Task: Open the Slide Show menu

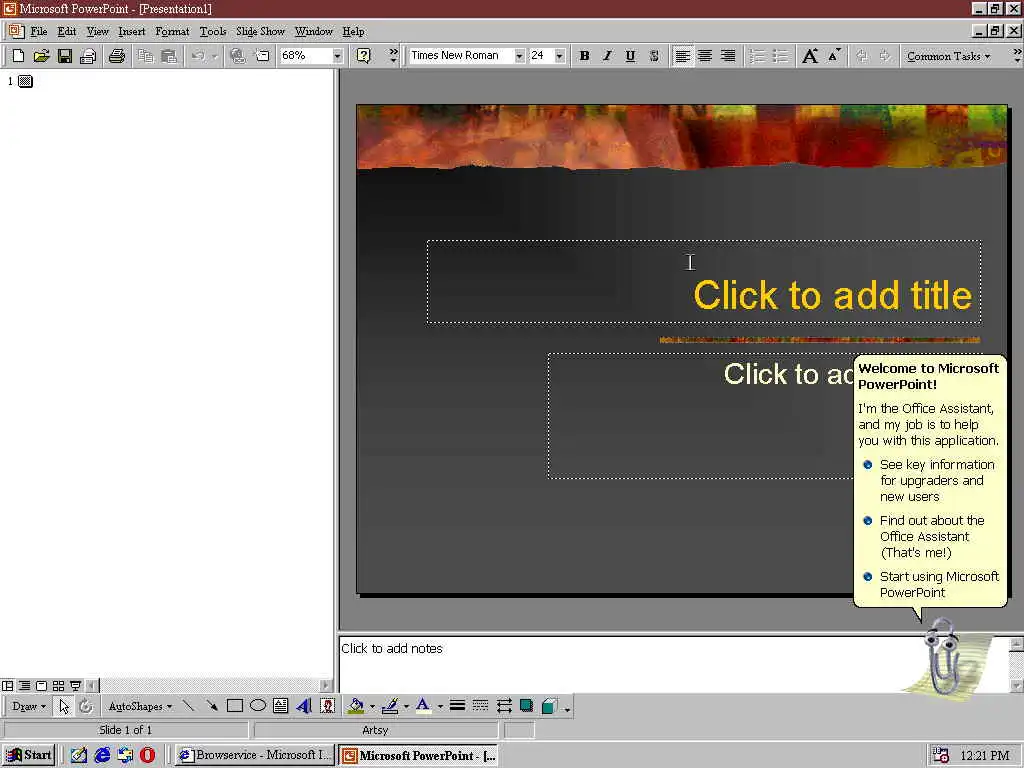Action: [x=261, y=31]
